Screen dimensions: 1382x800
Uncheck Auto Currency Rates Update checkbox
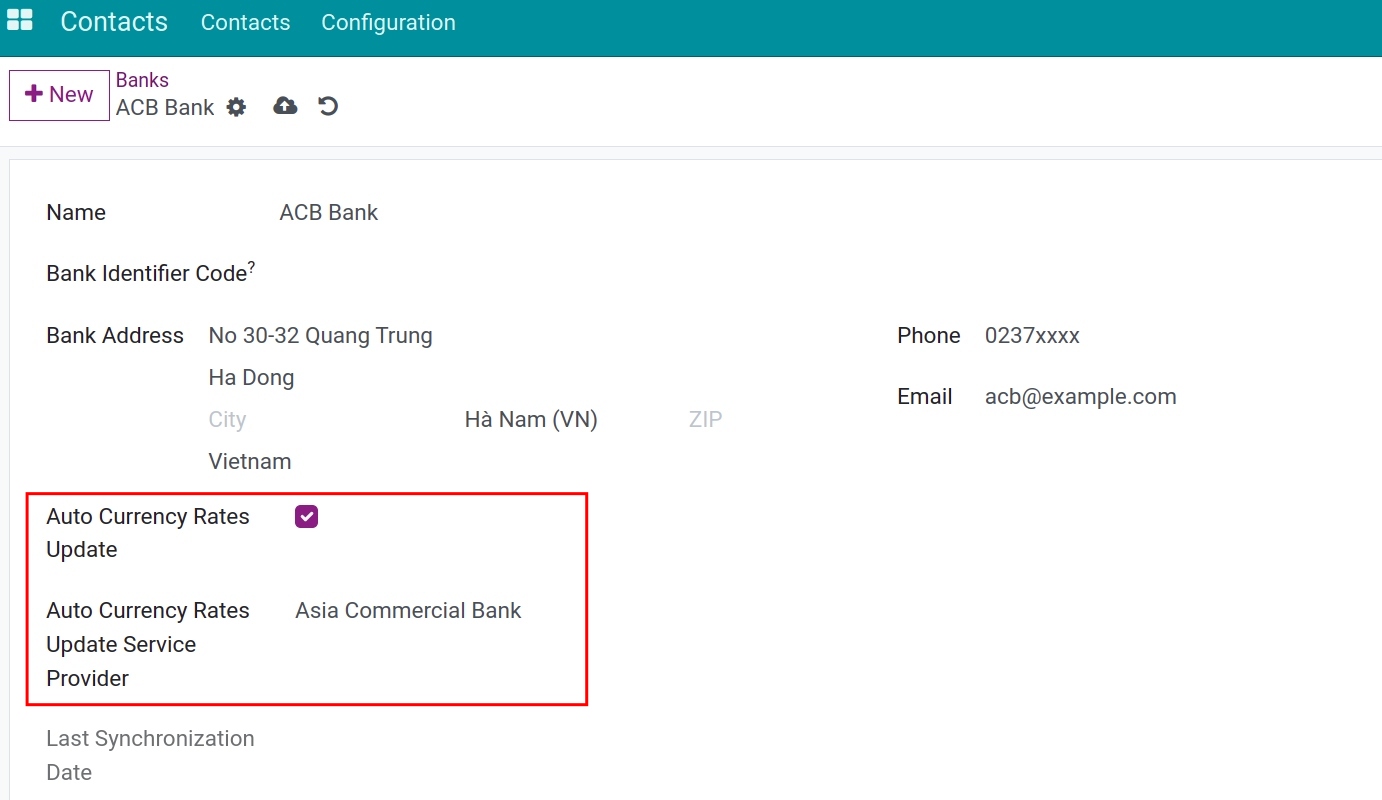click(306, 517)
